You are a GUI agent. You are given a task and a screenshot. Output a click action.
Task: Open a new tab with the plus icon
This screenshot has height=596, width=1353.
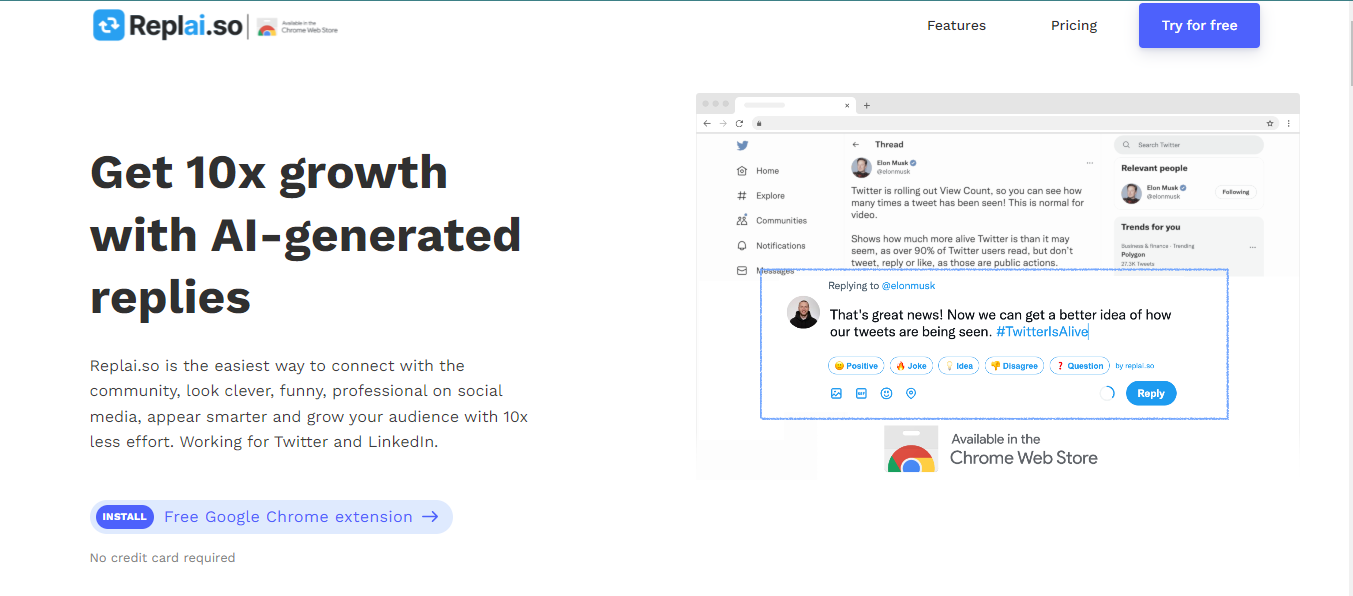[867, 105]
